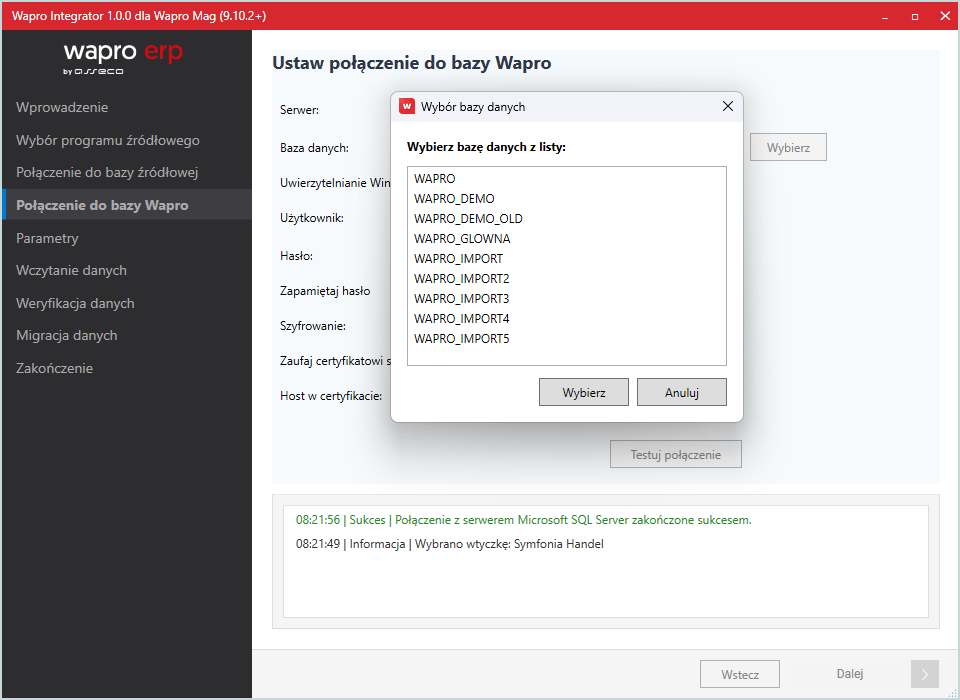Click the Wapro logo icon in dialog title
The width and height of the screenshot is (960, 700).
407,107
